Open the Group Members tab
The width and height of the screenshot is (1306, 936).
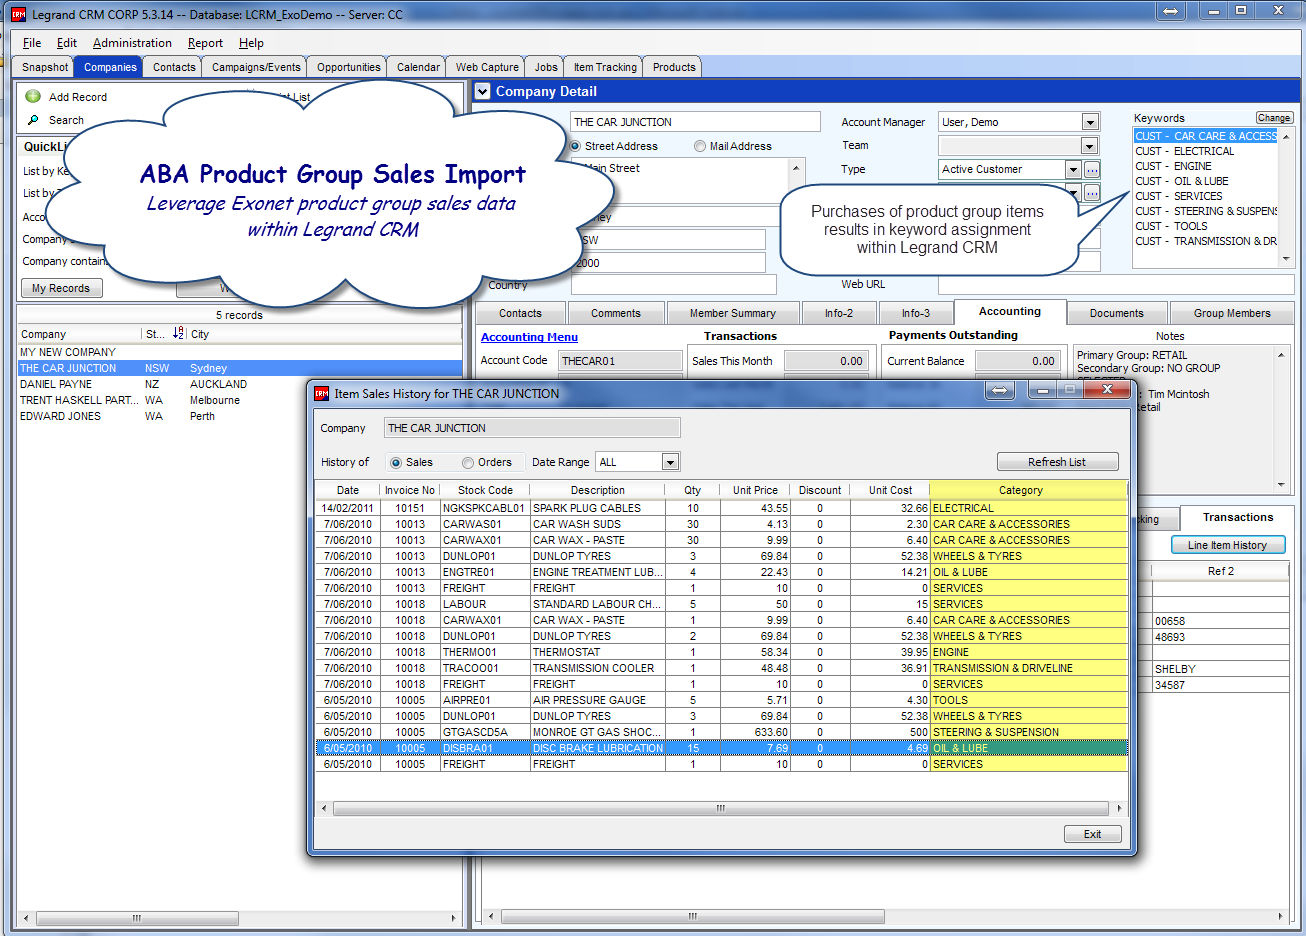coord(1231,313)
